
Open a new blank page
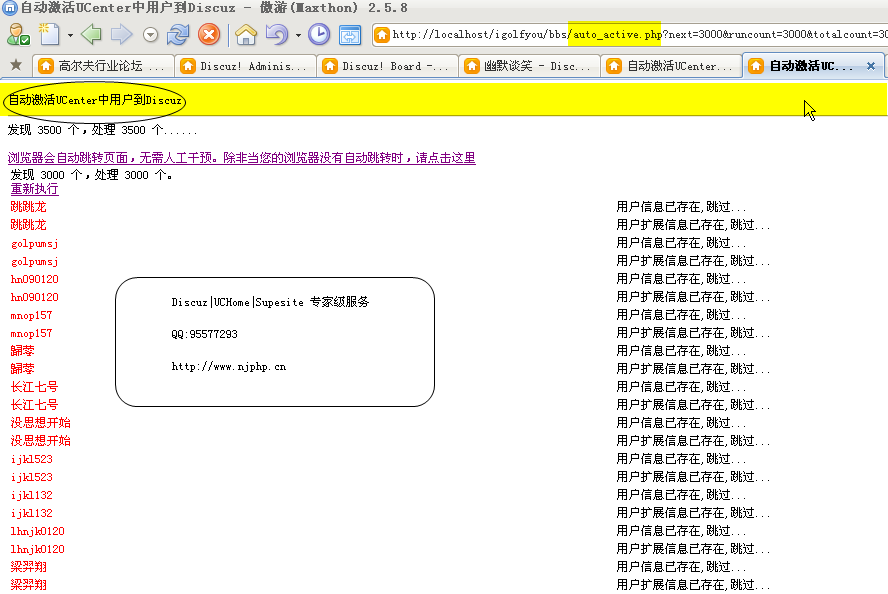[x=49, y=35]
